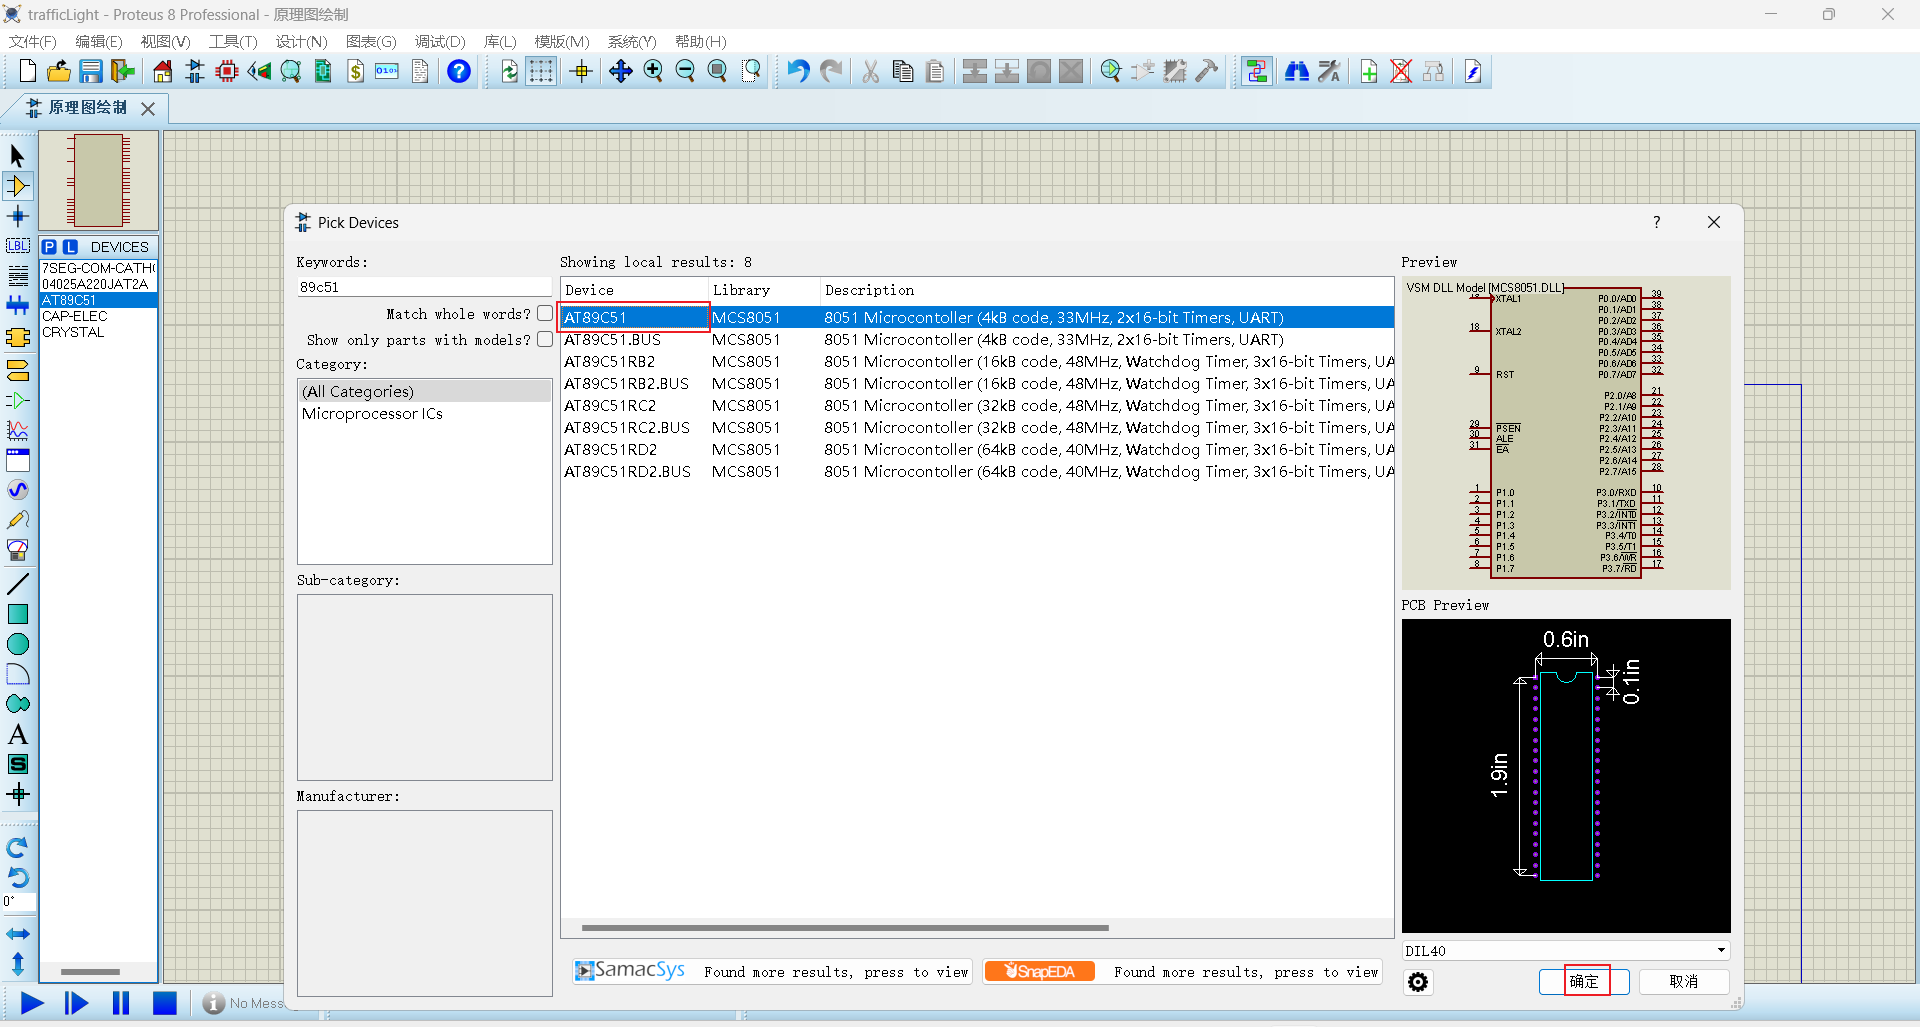The width and height of the screenshot is (1920, 1027).
Task: Enable Match whole words checkbox
Action: pyautogui.click(x=545, y=313)
